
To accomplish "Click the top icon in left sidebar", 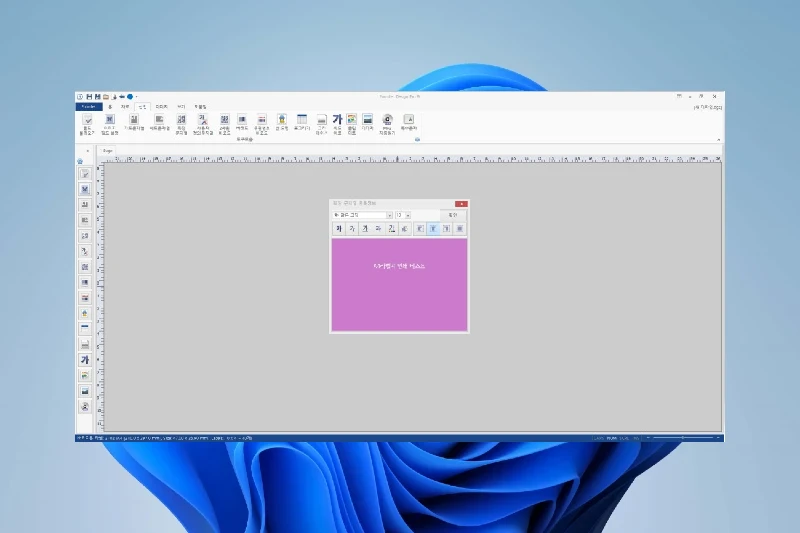I will coord(85,173).
